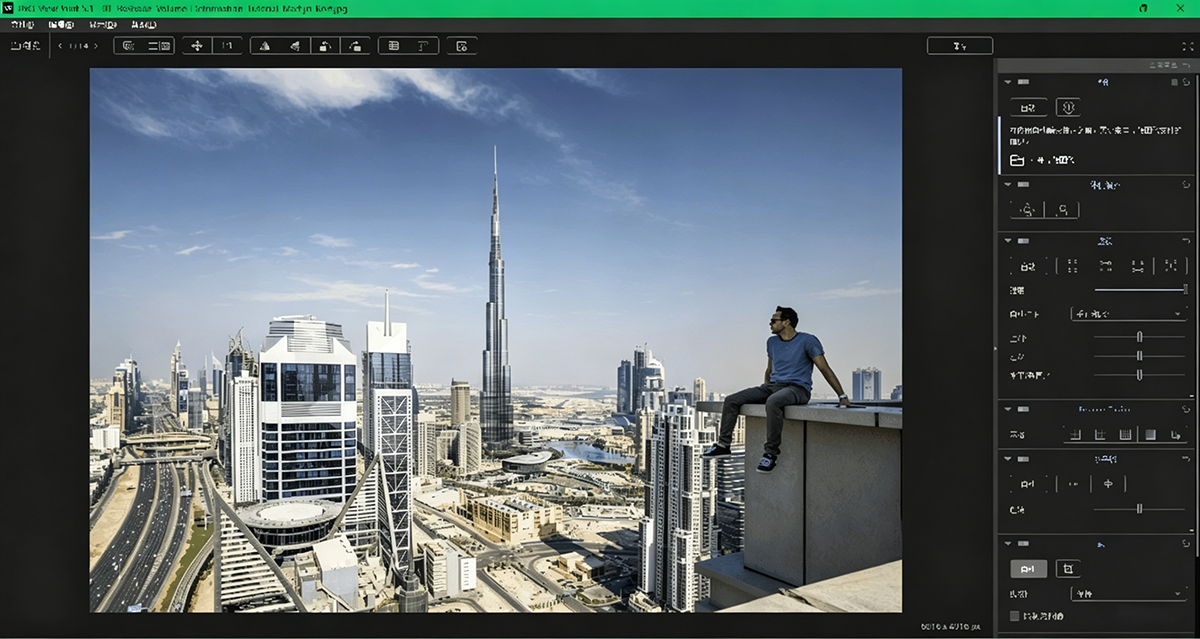Select the vertical-parallels perspective tool icon

pyautogui.click(x=1072, y=266)
